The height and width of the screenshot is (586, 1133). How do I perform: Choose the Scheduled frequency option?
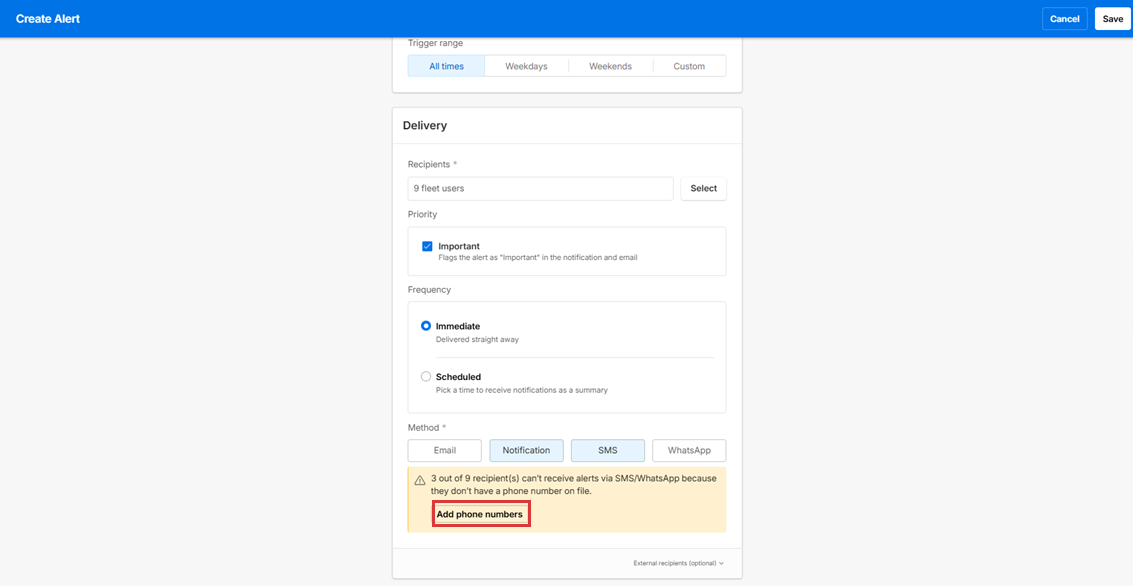click(x=426, y=377)
